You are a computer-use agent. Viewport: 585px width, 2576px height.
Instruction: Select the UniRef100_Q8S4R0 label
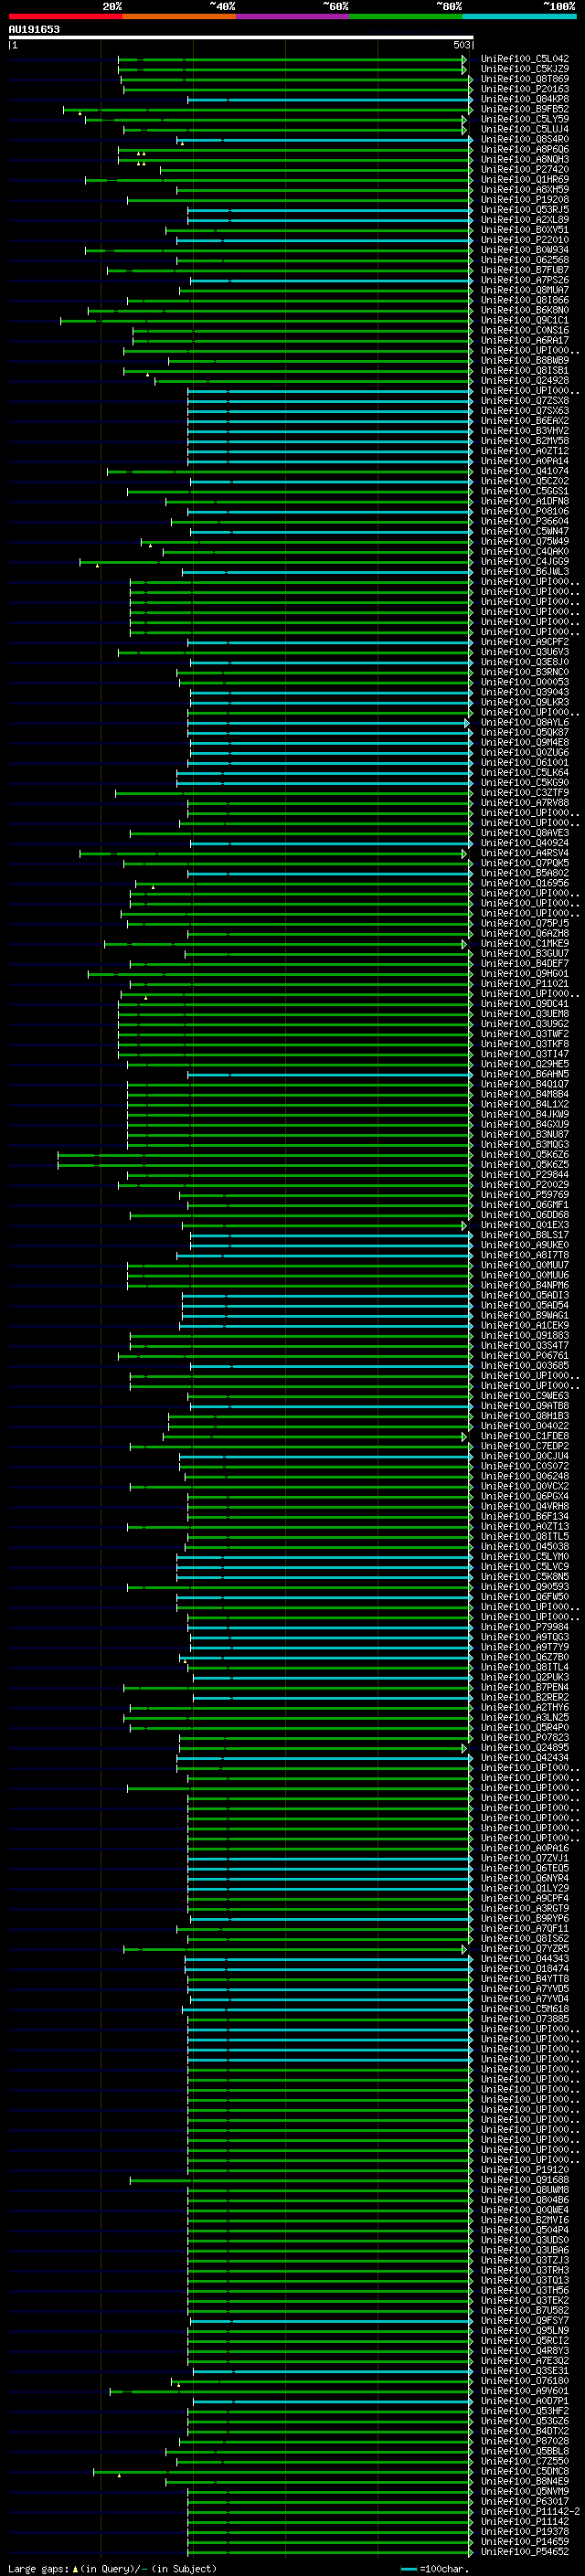click(525, 139)
